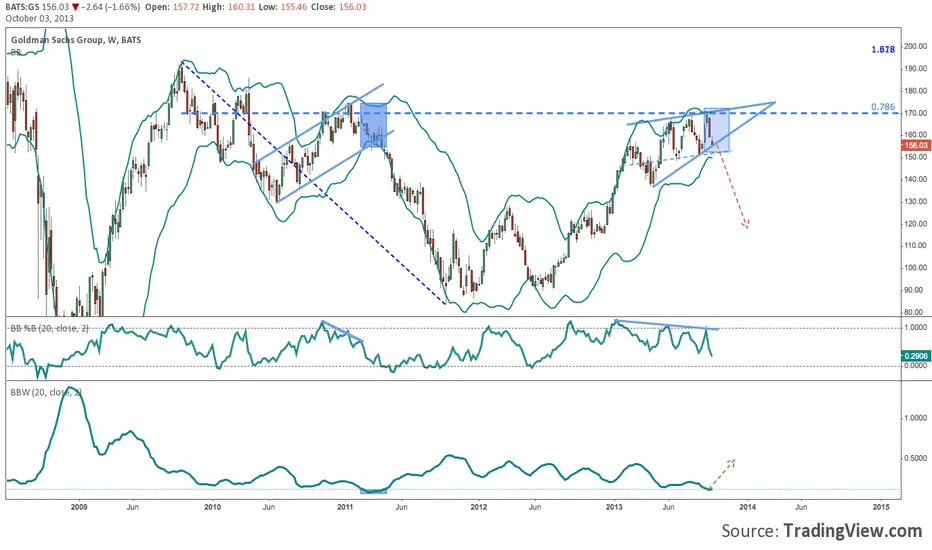
Task: Click the 2015 time axis label
Action: 880,507
